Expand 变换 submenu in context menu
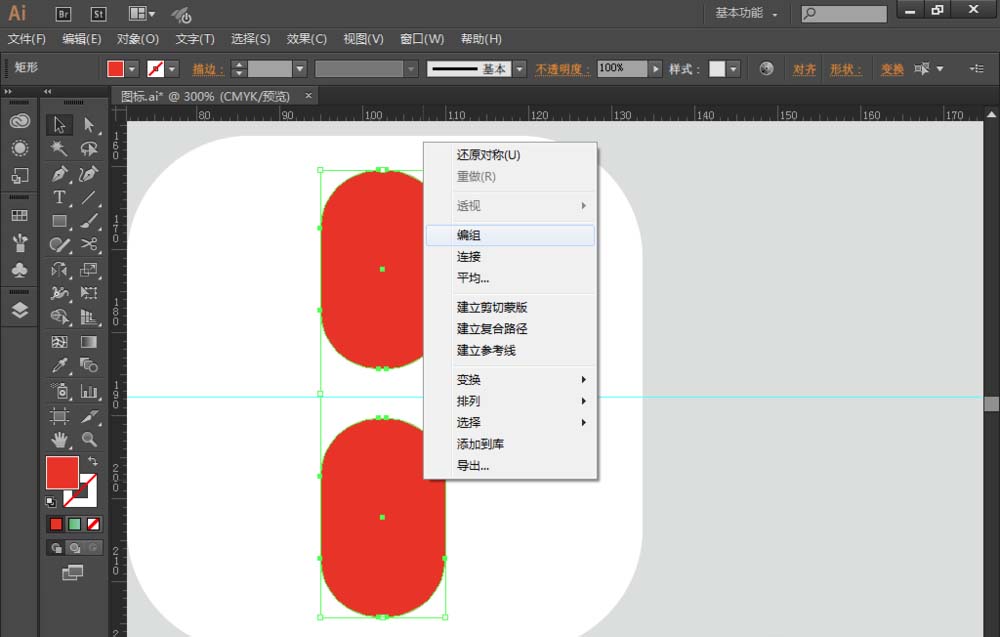Screen dimensions: 1000x637 [510, 379]
